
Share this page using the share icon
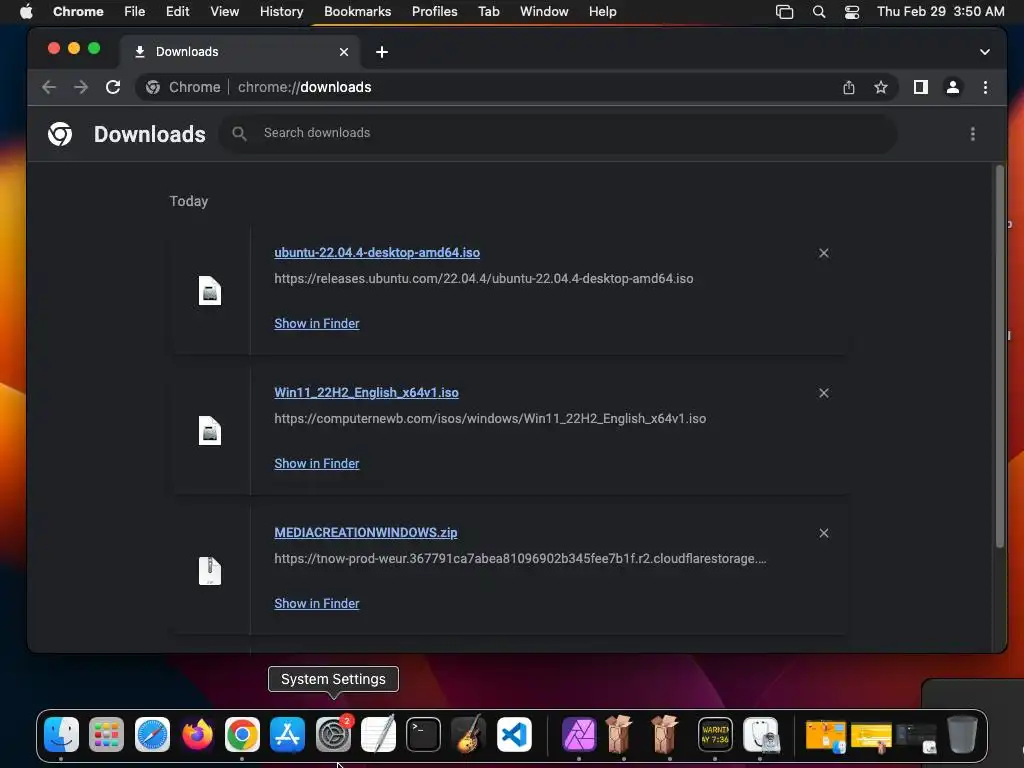pos(848,87)
